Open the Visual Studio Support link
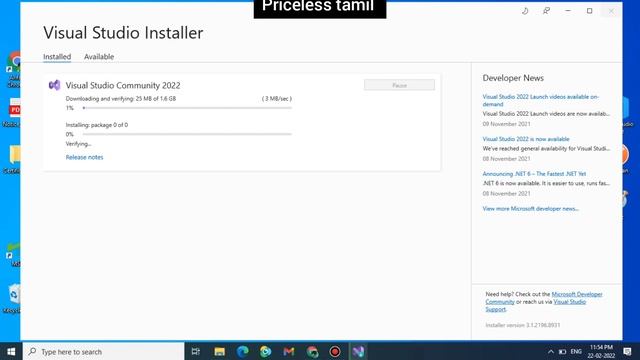640x360 pixels. click(x=536, y=306)
